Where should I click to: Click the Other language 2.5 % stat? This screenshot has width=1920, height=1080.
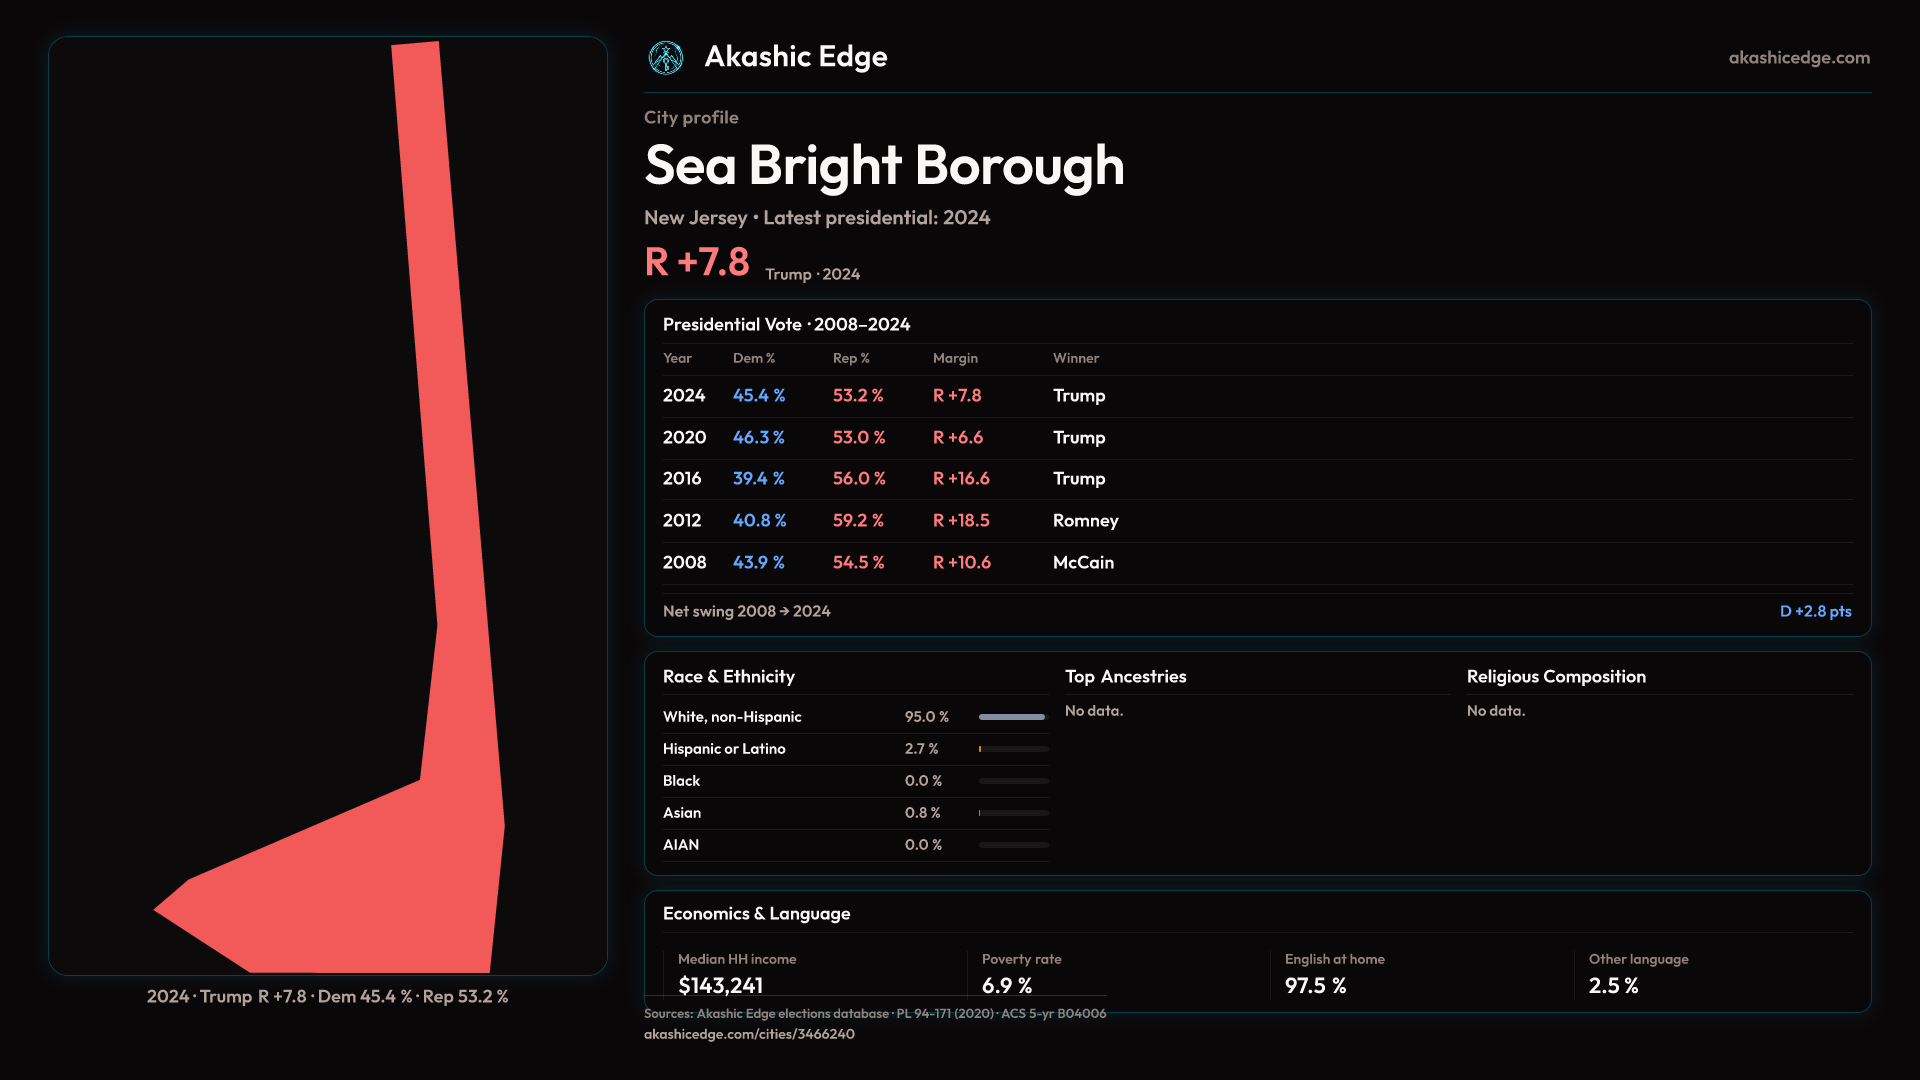(x=1613, y=985)
